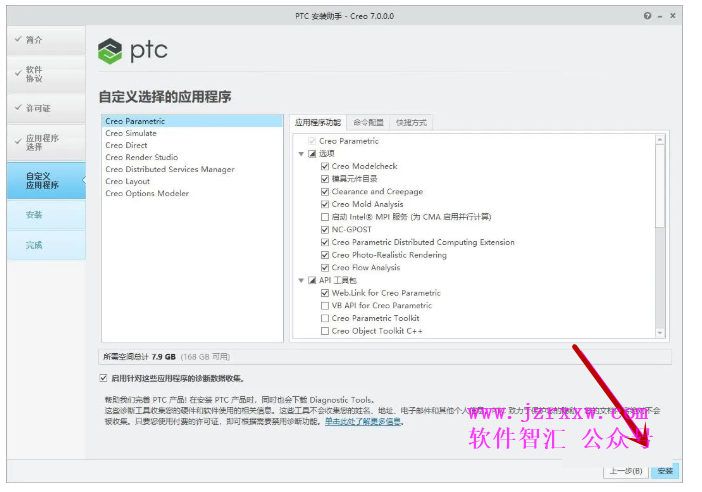Screen dimensions: 702x492
Task: Toggle the Clearance and Creepage checkbox
Action: point(325,192)
